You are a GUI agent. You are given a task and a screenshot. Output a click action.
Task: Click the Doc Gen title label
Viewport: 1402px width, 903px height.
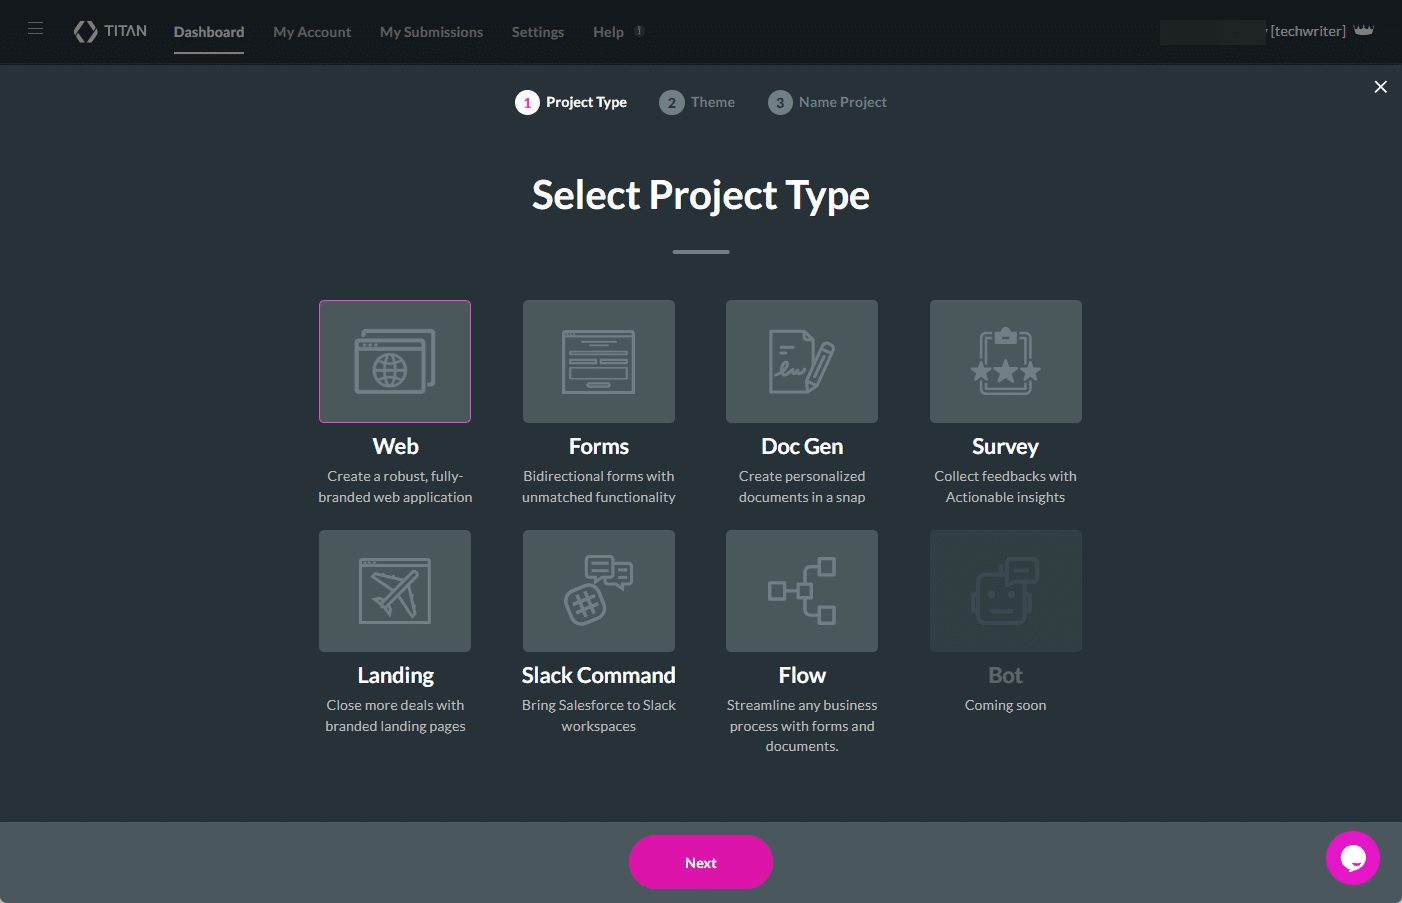[x=802, y=446]
